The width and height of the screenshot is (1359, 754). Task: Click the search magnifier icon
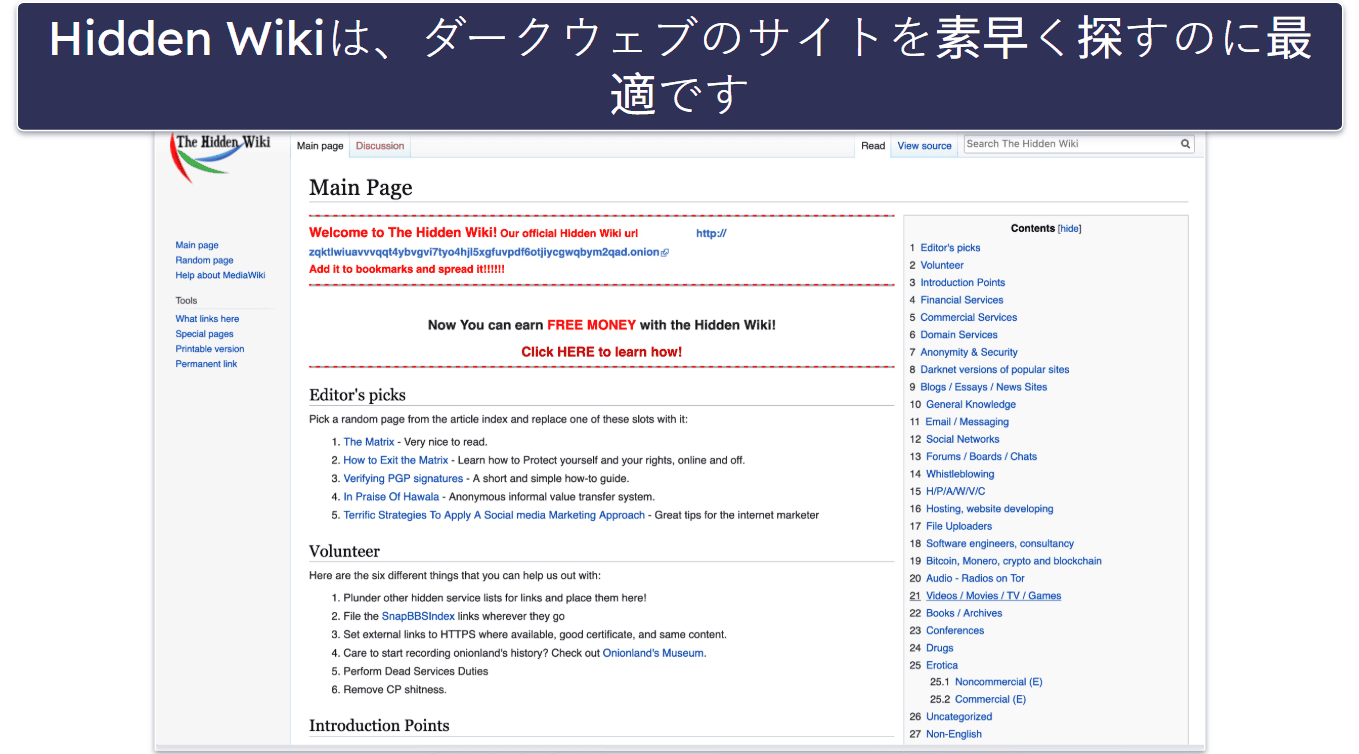pyautogui.click(x=1185, y=144)
